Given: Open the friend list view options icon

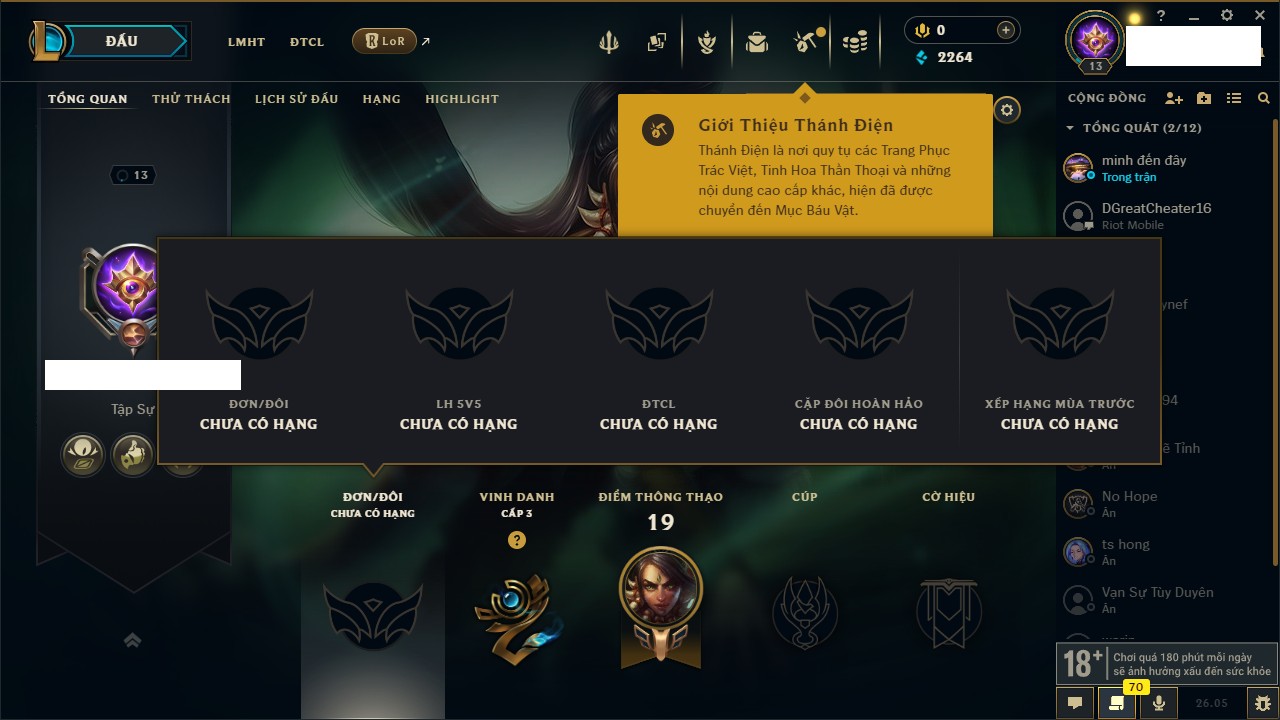Looking at the screenshot, I should click(1234, 98).
